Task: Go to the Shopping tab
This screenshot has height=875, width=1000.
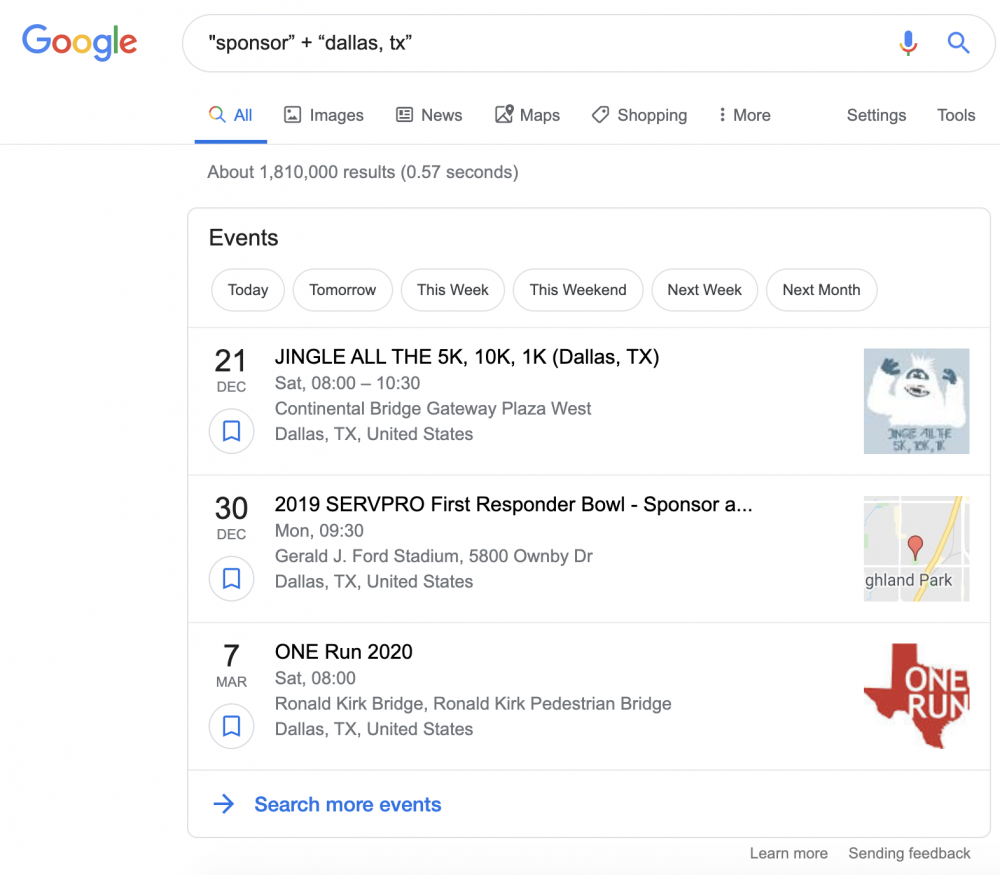Action: 639,115
